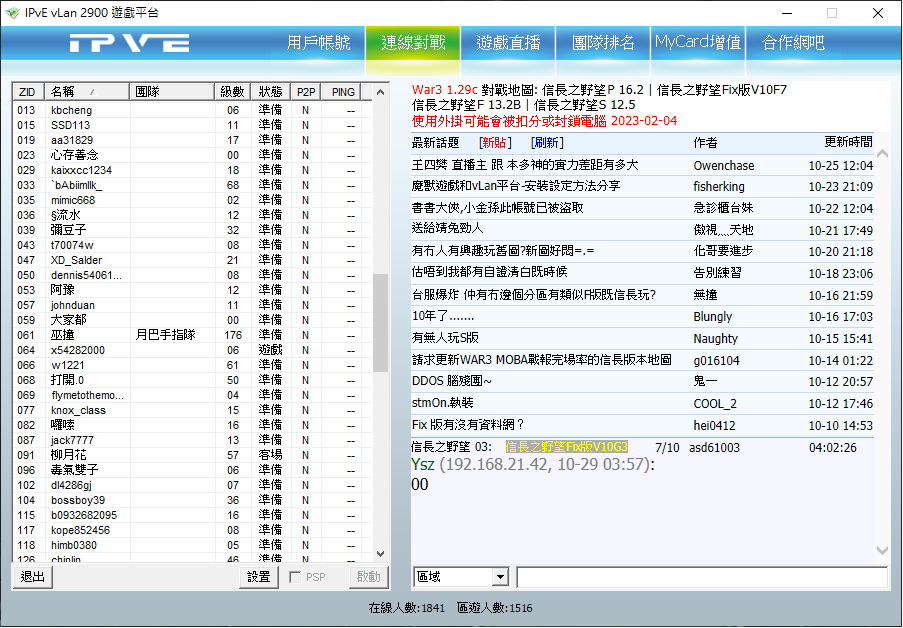This screenshot has height=628, width=903.
Task: Open topic 有無人玩S版
Action: (x=445, y=338)
